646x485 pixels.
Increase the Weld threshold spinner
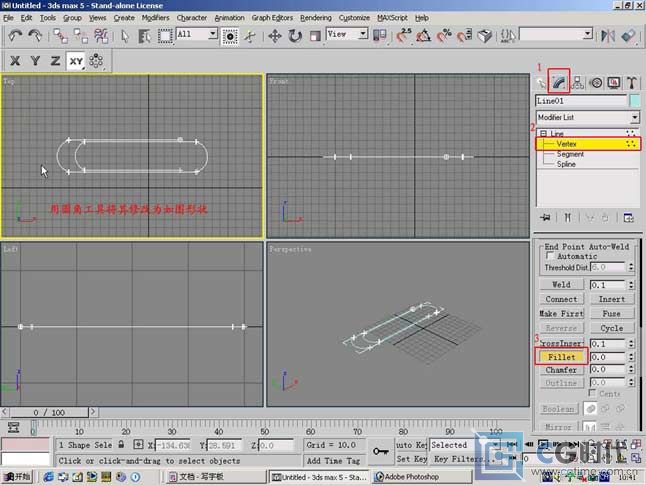(x=631, y=283)
